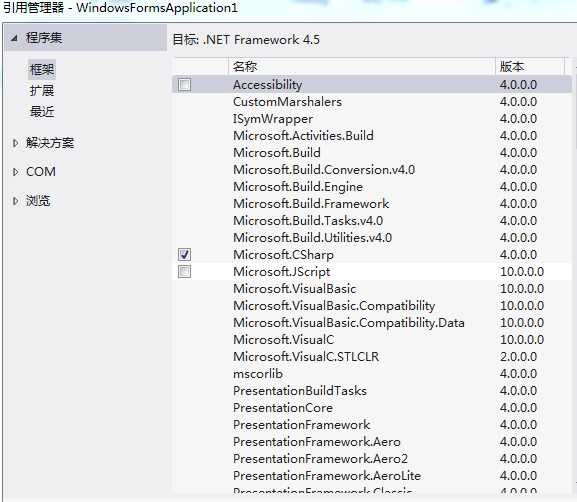Uncheck the Microsoft.CSharp checkbox
Screen dimensions: 577x502
point(184,255)
